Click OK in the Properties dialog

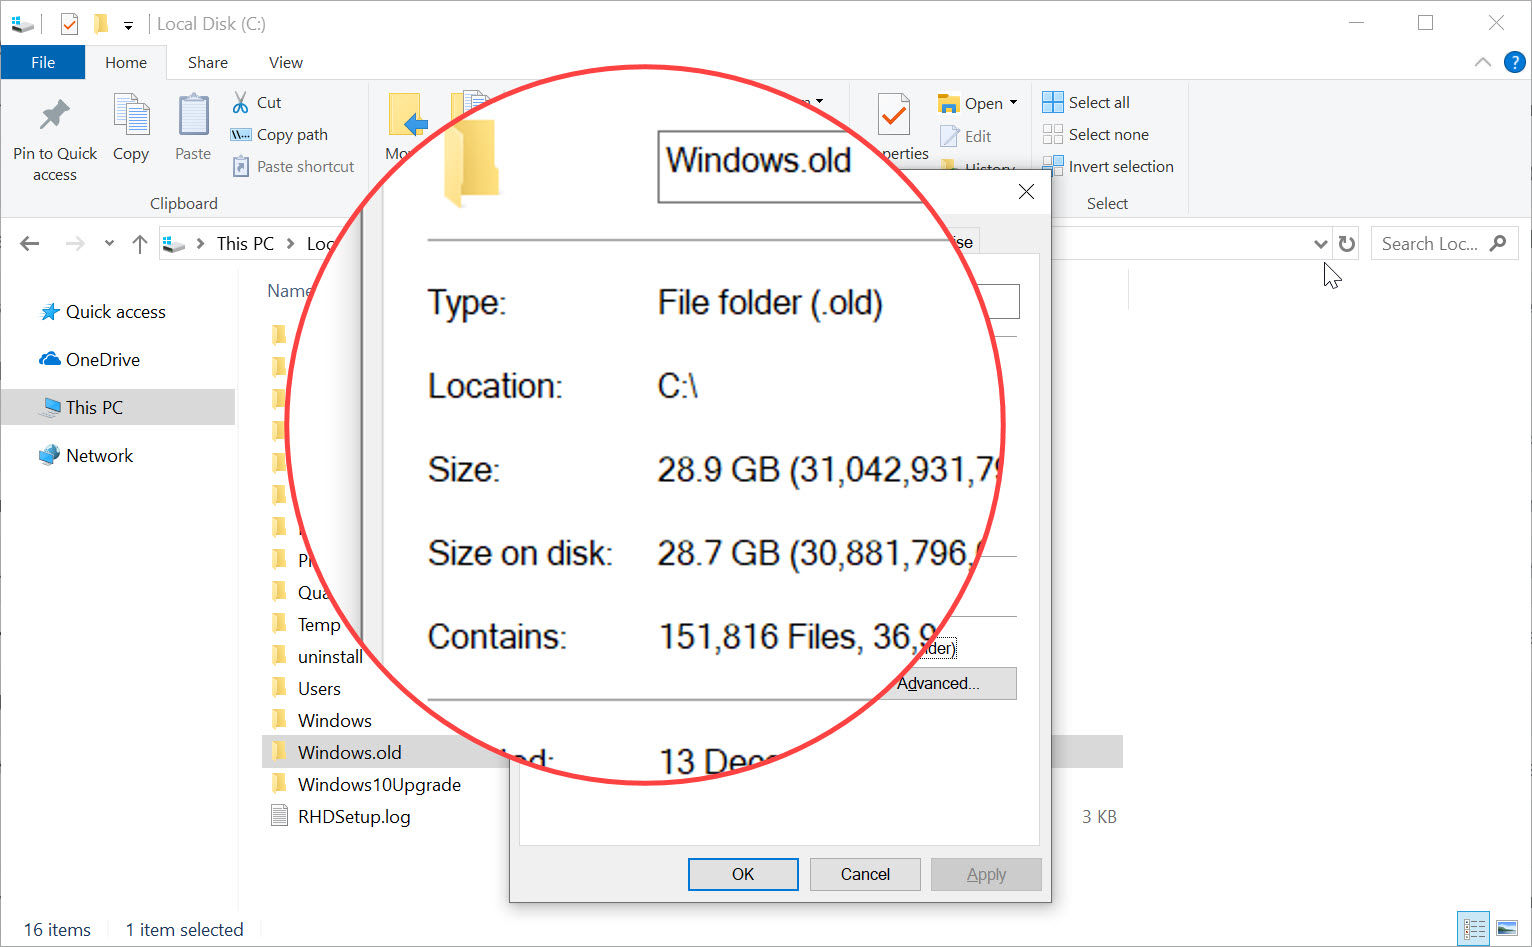(x=743, y=874)
